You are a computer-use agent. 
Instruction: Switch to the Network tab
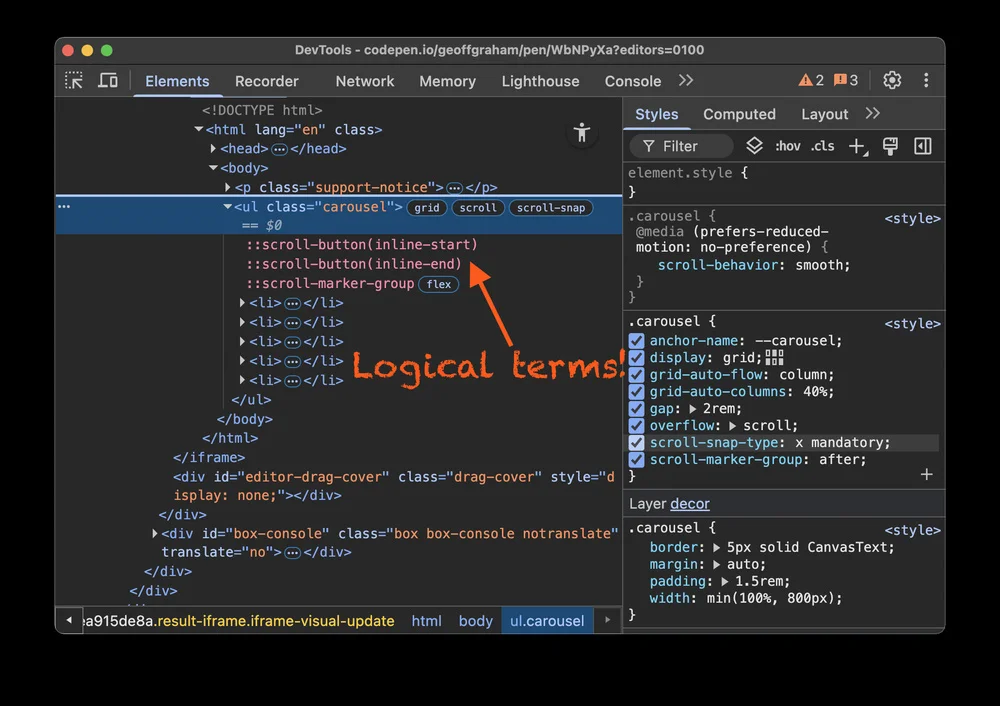pyautogui.click(x=365, y=81)
